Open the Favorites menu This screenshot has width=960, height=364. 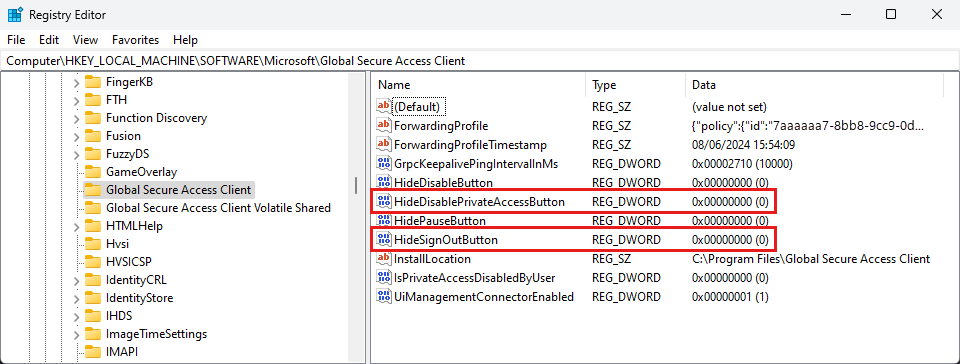(x=135, y=40)
